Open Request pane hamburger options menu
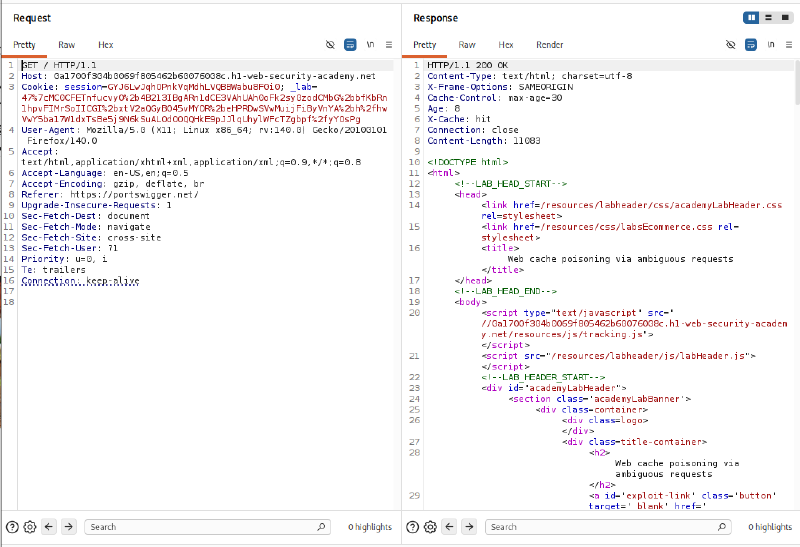The height and width of the screenshot is (547, 800). 389,45
